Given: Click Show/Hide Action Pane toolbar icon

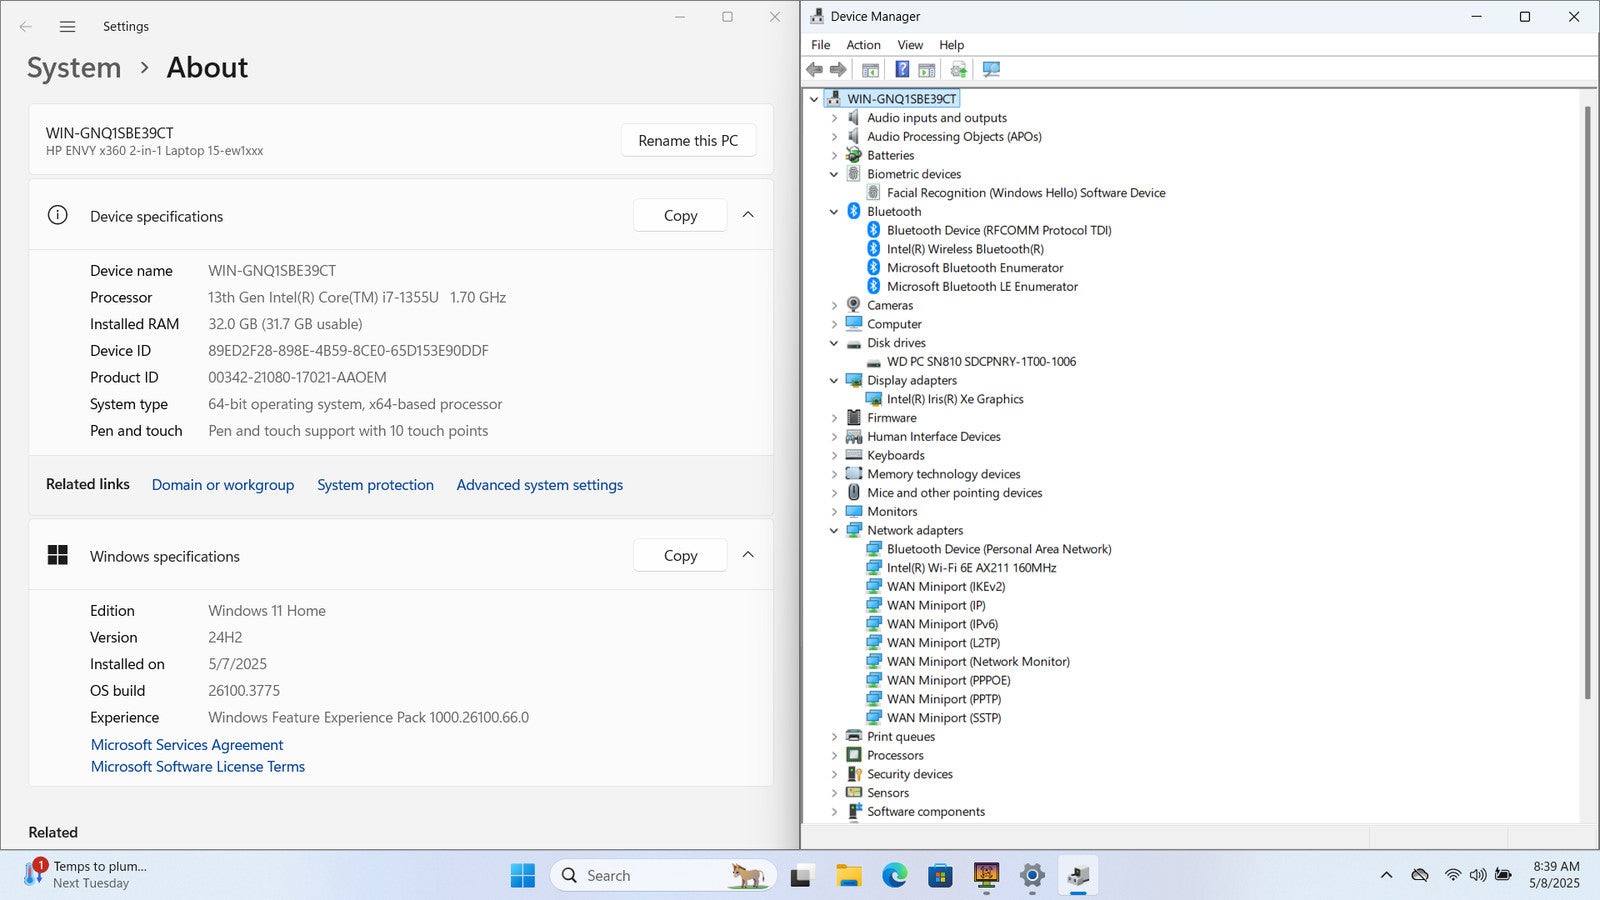Looking at the screenshot, I should (927, 69).
